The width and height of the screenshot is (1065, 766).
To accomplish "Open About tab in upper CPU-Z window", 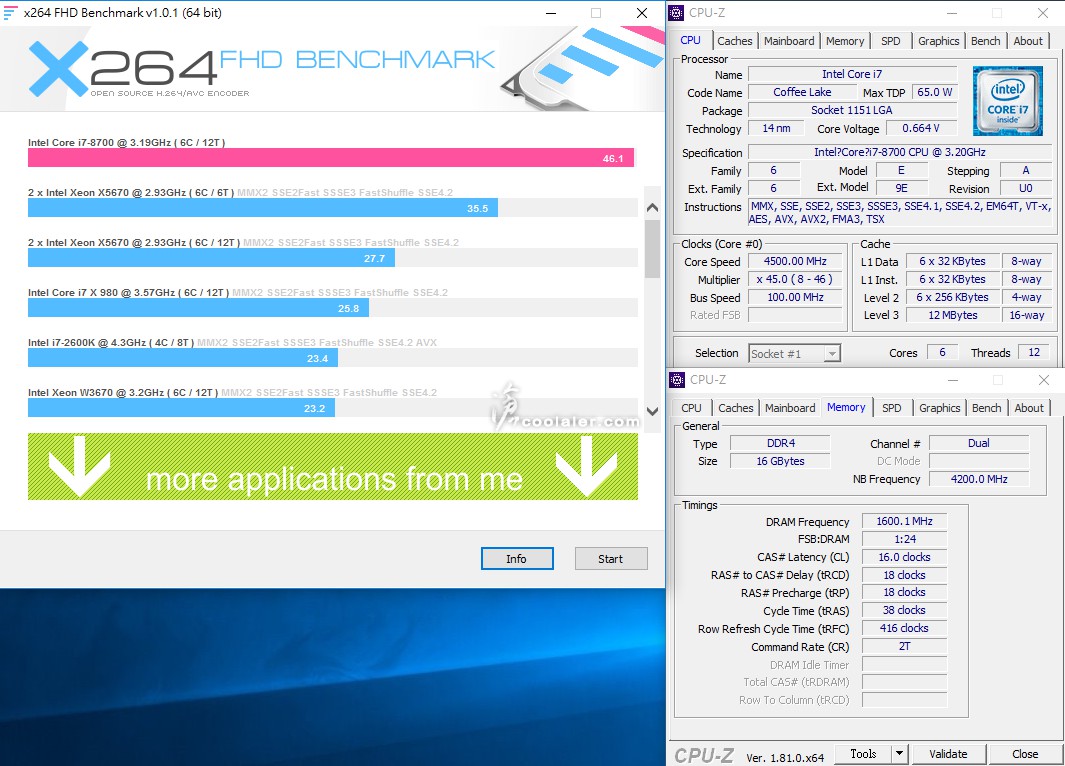I will pyautogui.click(x=1028, y=41).
